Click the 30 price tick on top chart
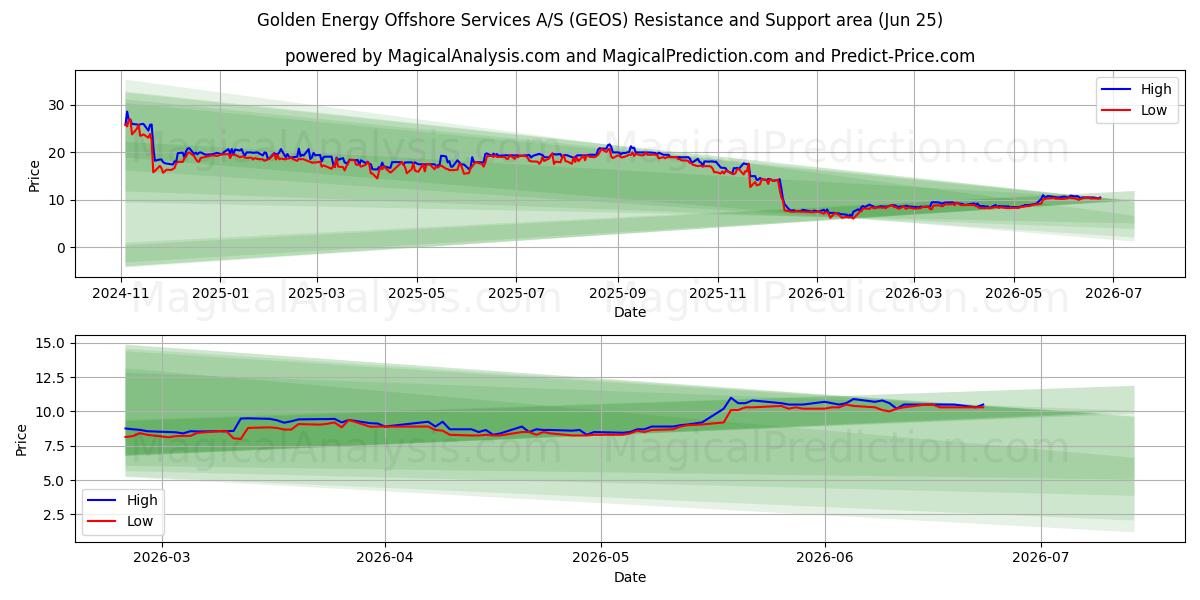Image resolution: width=1200 pixels, height=600 pixels. point(56,105)
